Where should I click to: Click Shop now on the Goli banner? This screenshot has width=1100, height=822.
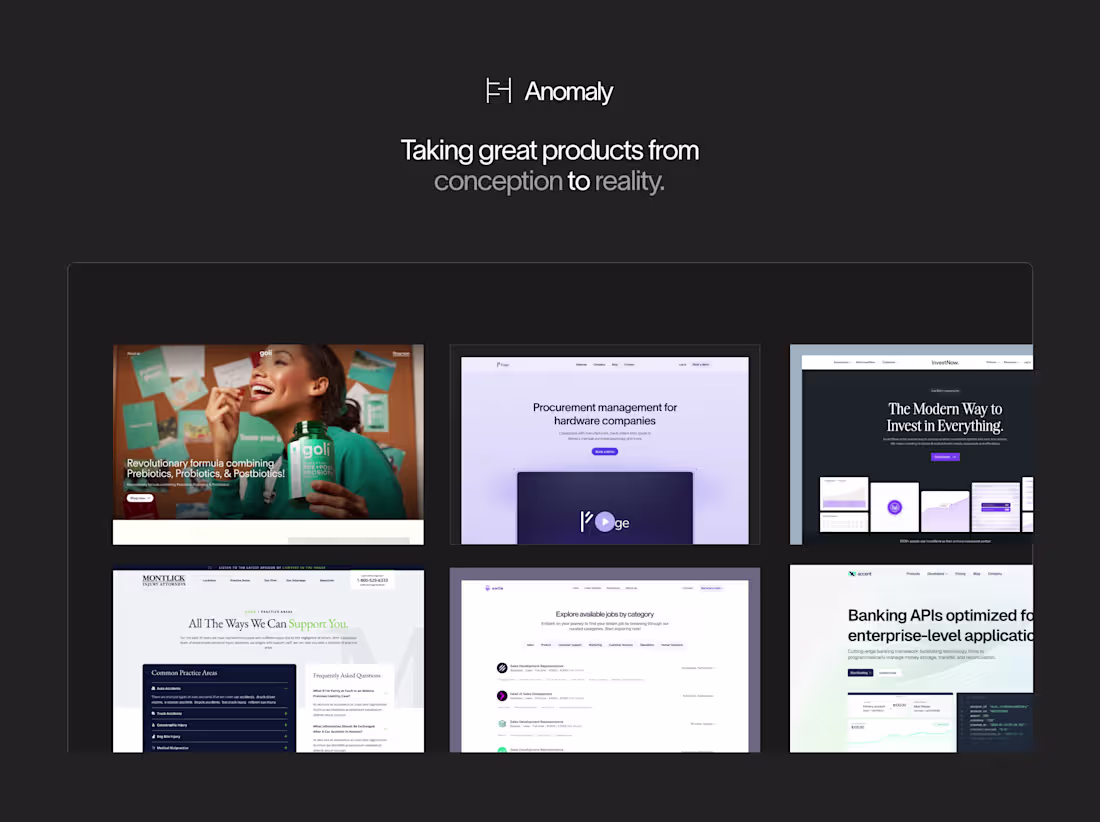[139, 499]
